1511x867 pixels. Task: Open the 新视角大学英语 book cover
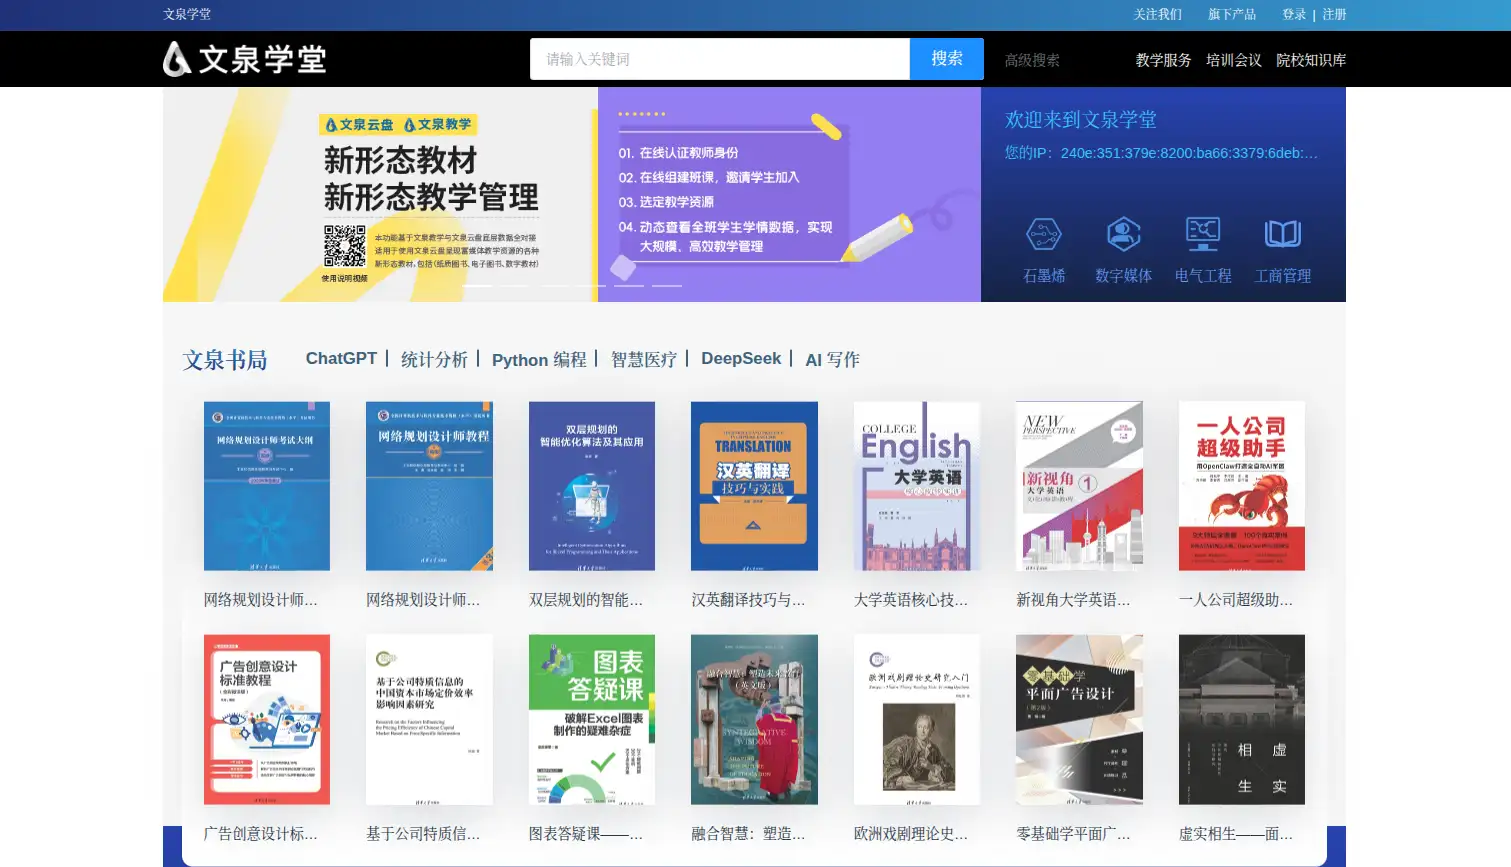[1079, 486]
